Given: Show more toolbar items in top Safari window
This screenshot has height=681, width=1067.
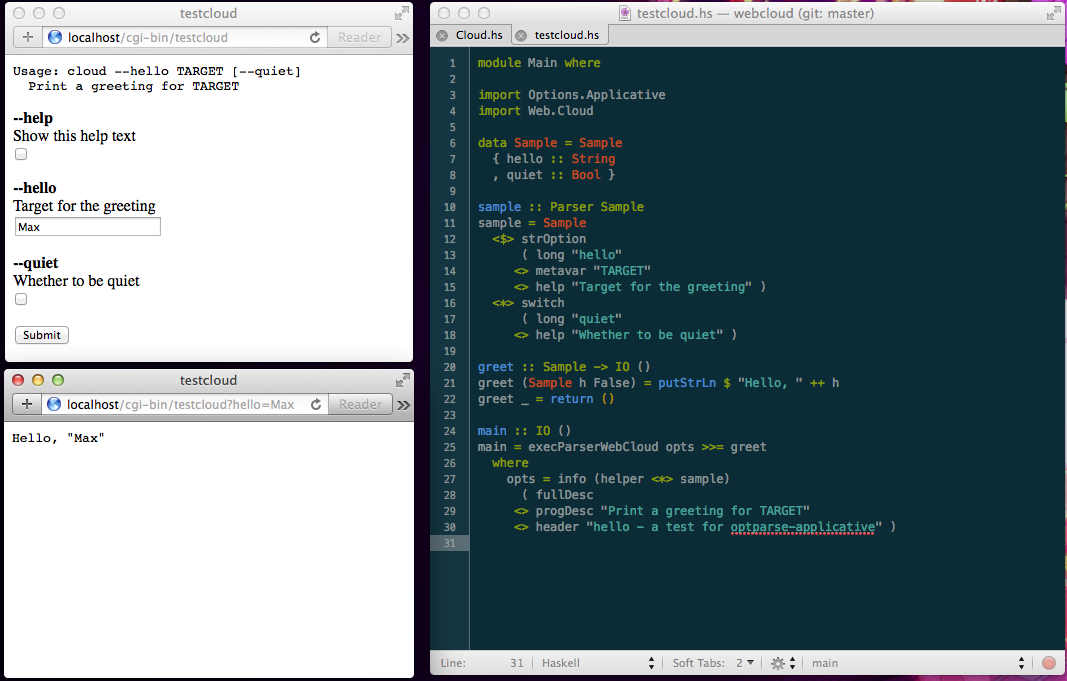Looking at the screenshot, I should pyautogui.click(x=403, y=38).
